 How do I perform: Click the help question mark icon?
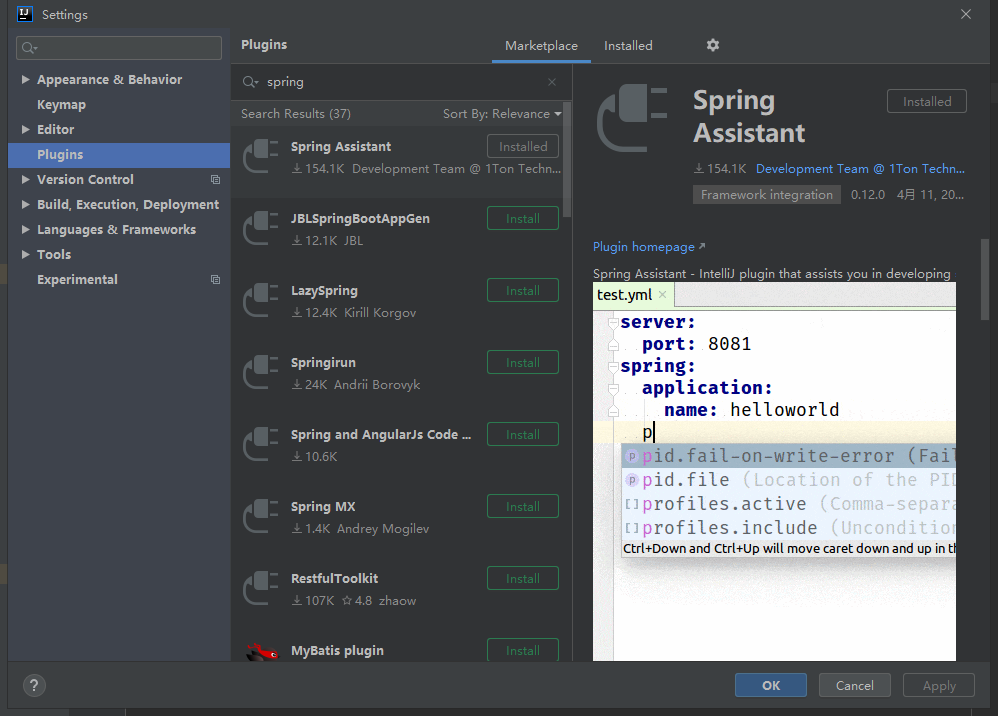33,685
